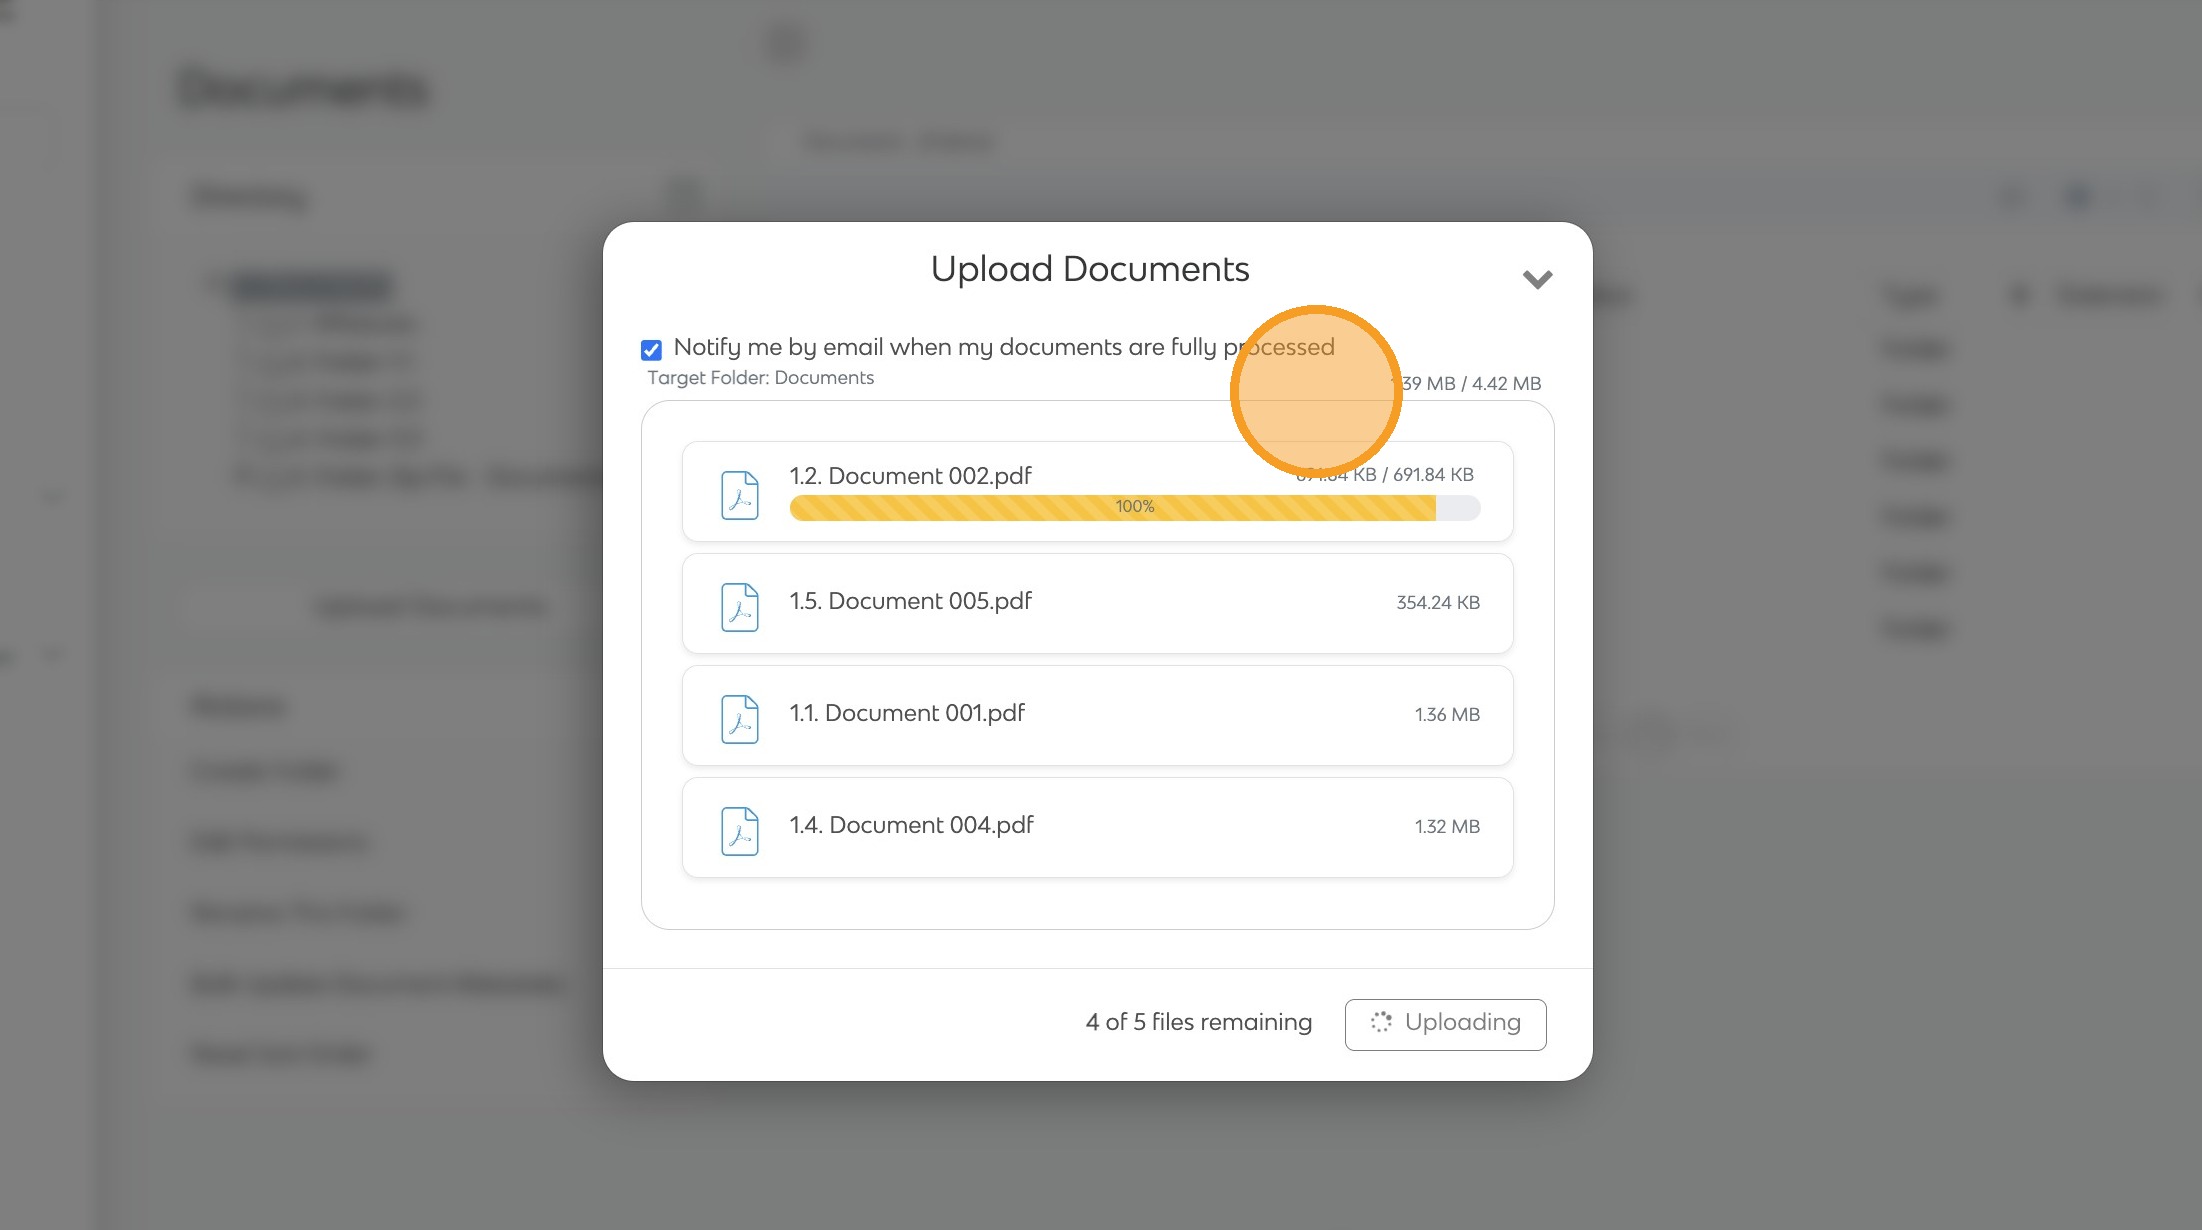Click the 354.24 KB file size label
Image resolution: width=2202 pixels, height=1230 pixels.
(1437, 602)
